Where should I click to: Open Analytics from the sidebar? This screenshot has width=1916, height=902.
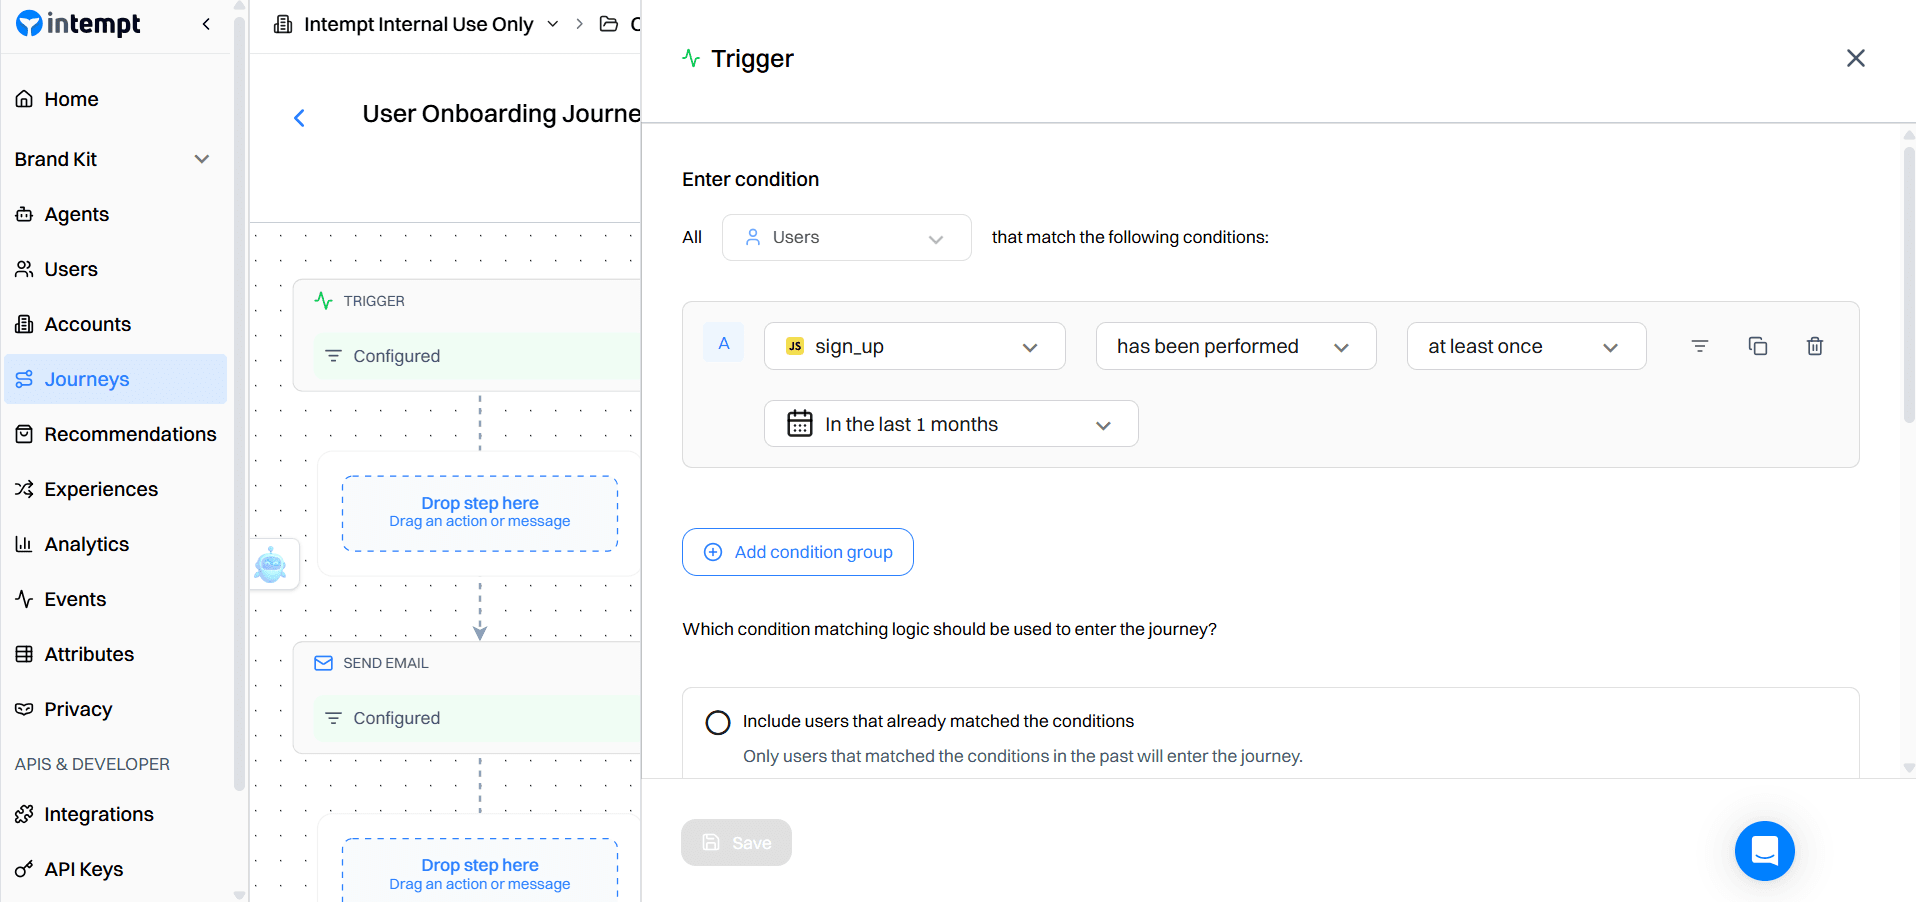pos(86,544)
